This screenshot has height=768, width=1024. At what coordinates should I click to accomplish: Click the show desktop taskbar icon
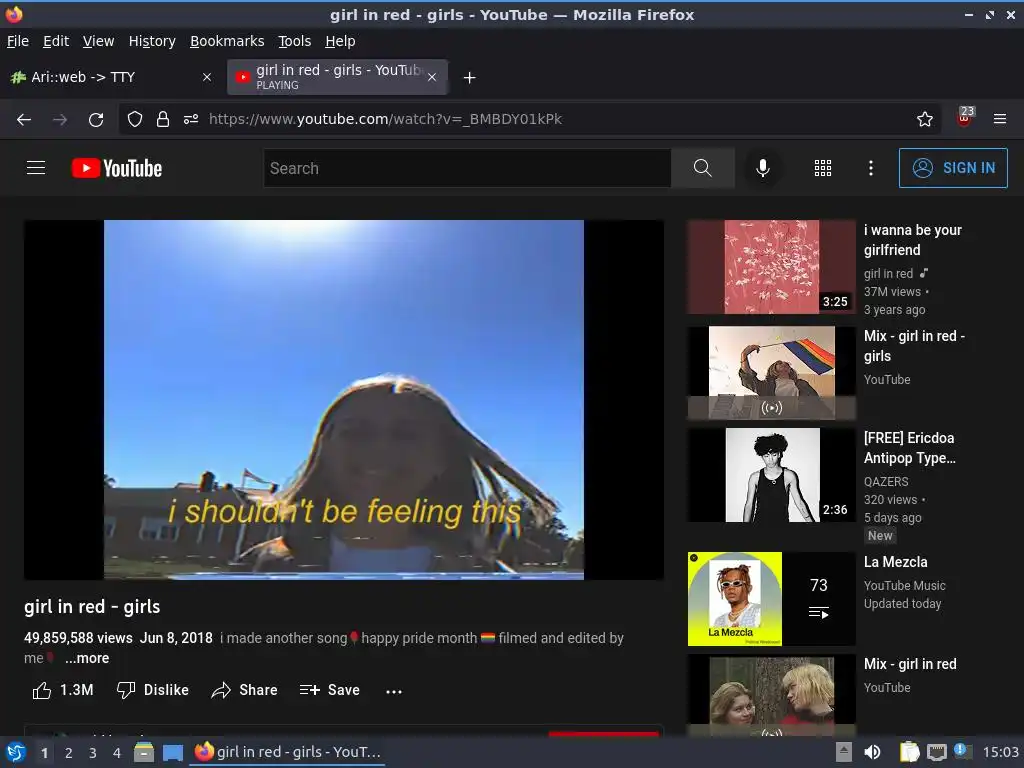pyautogui.click(x=172, y=752)
